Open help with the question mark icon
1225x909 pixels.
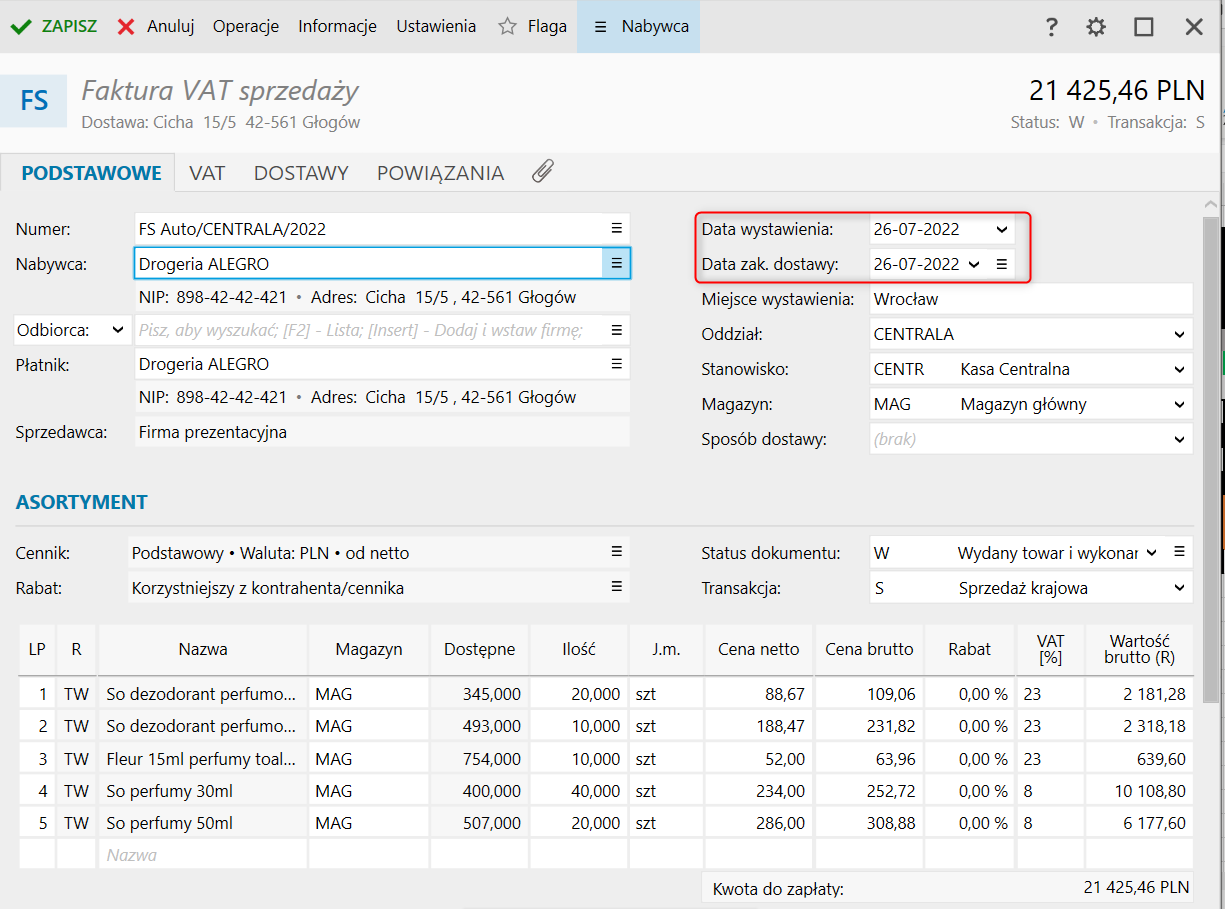(x=1051, y=27)
